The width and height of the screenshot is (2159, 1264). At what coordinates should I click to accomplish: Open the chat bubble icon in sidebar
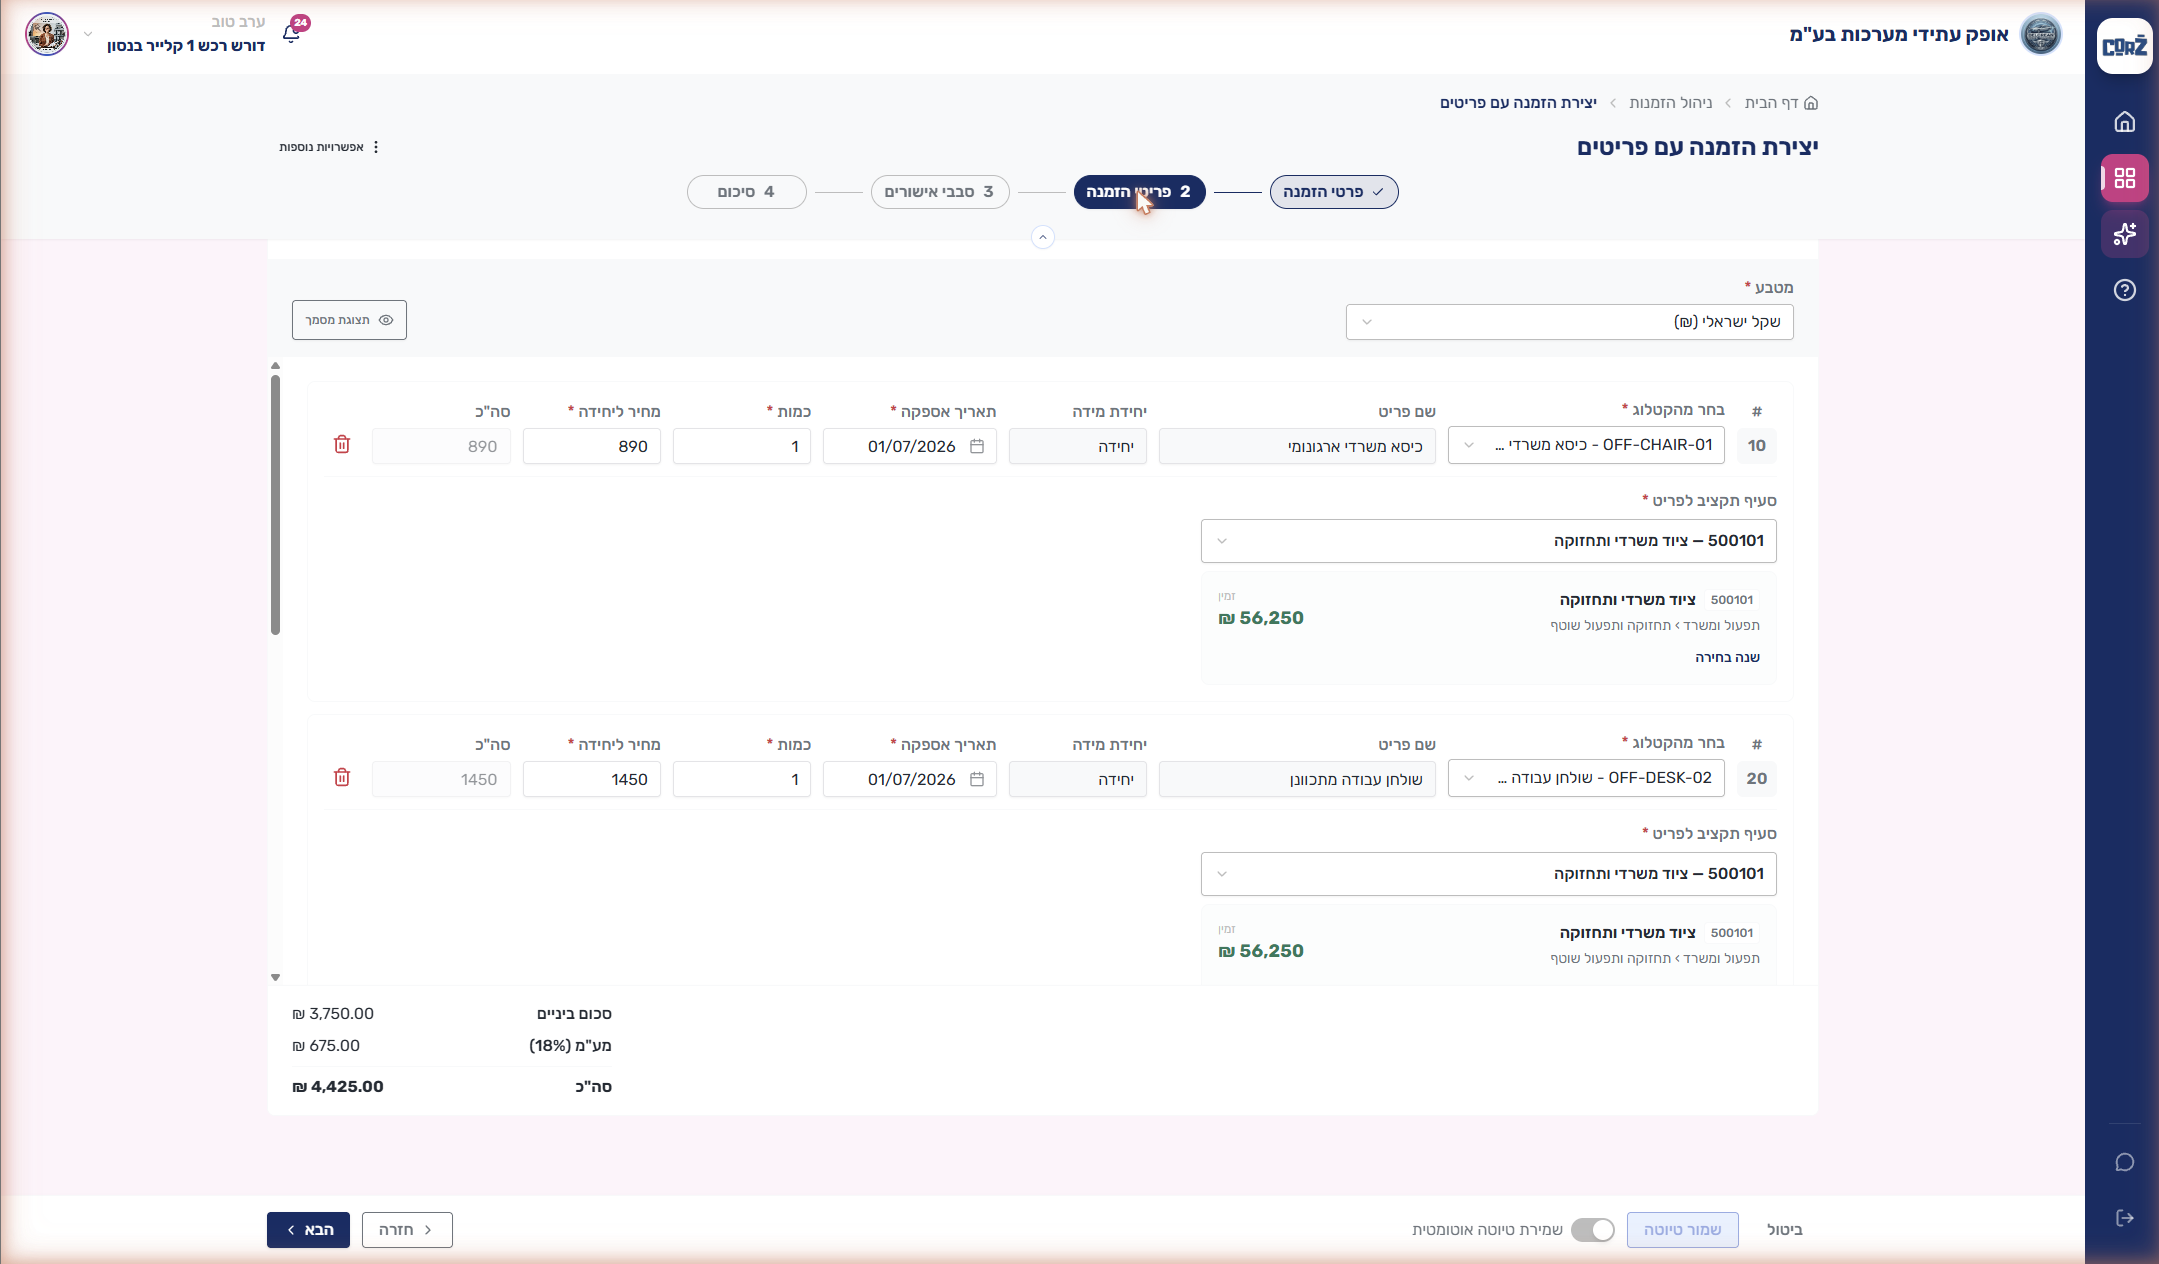tap(2124, 1162)
